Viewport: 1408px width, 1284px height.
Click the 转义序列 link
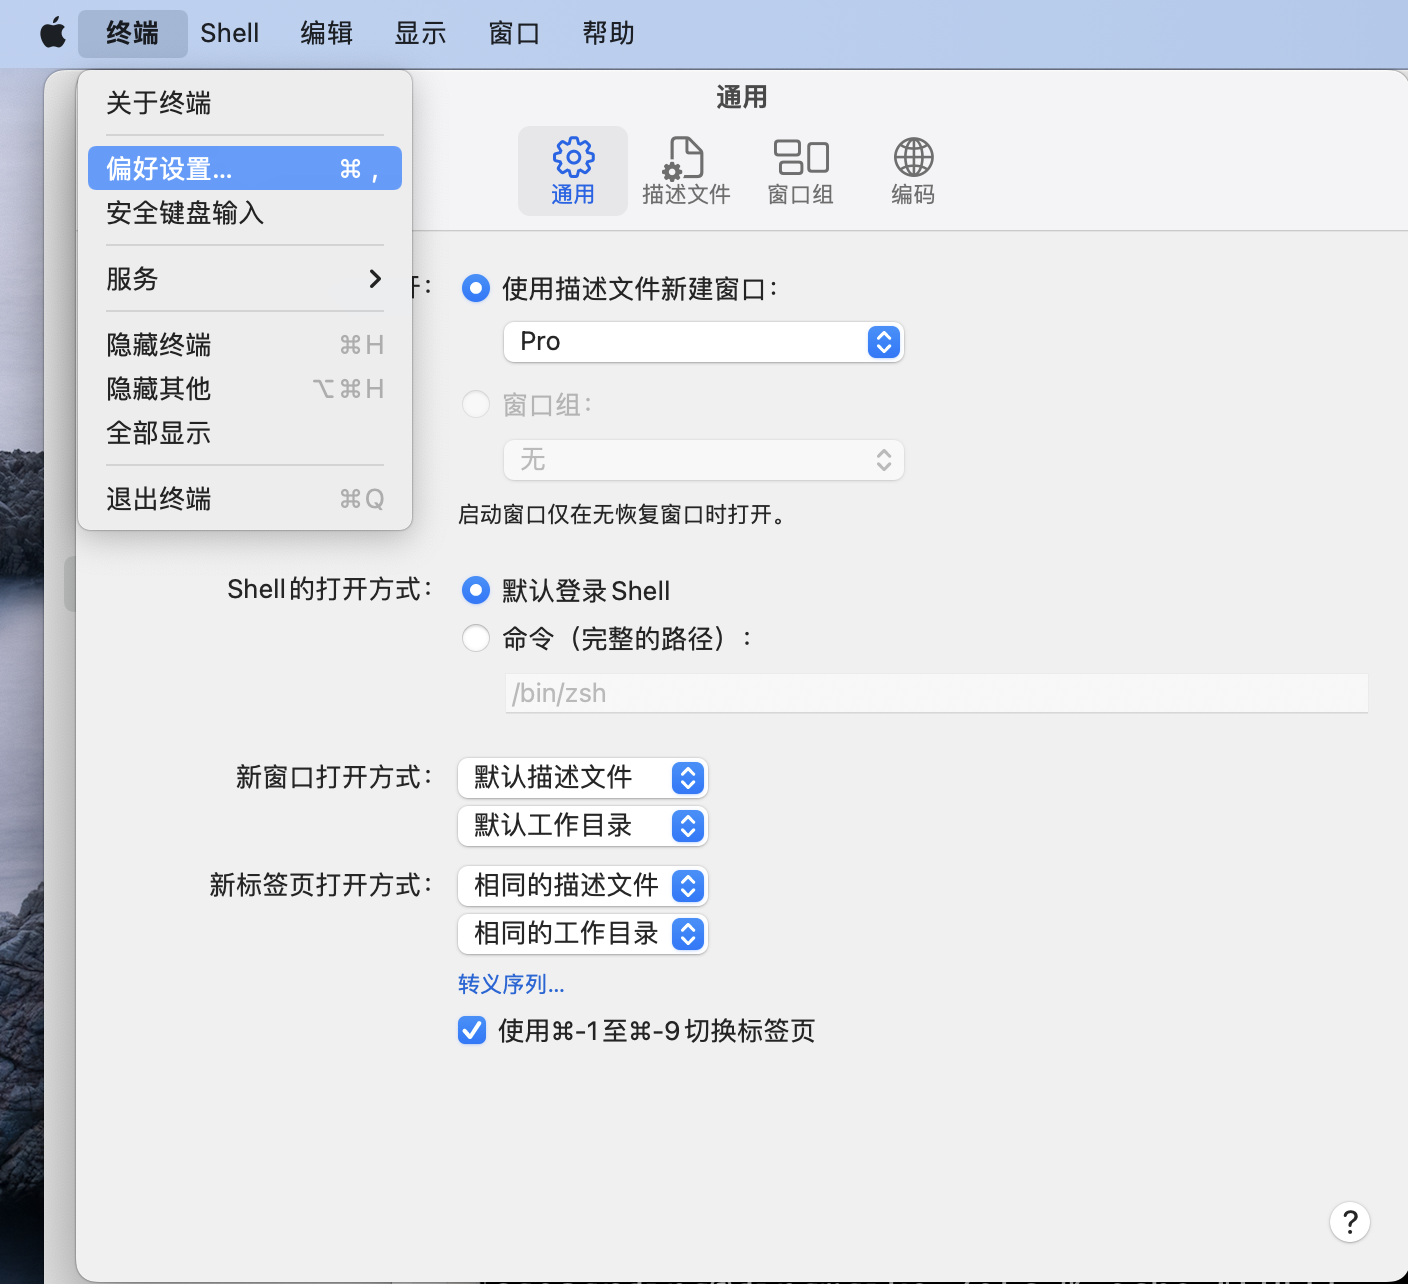[510, 984]
